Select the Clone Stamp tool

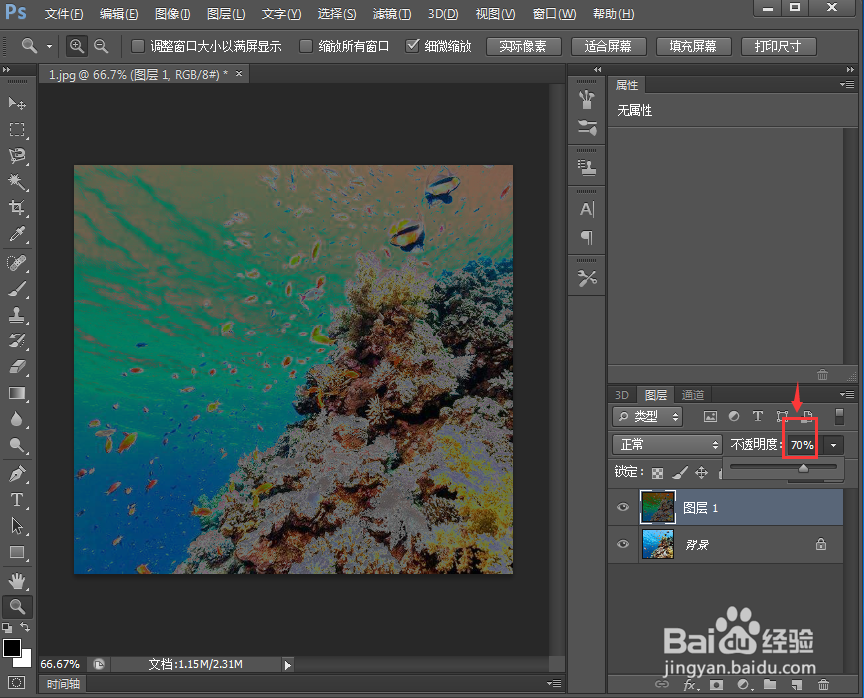pyautogui.click(x=17, y=315)
